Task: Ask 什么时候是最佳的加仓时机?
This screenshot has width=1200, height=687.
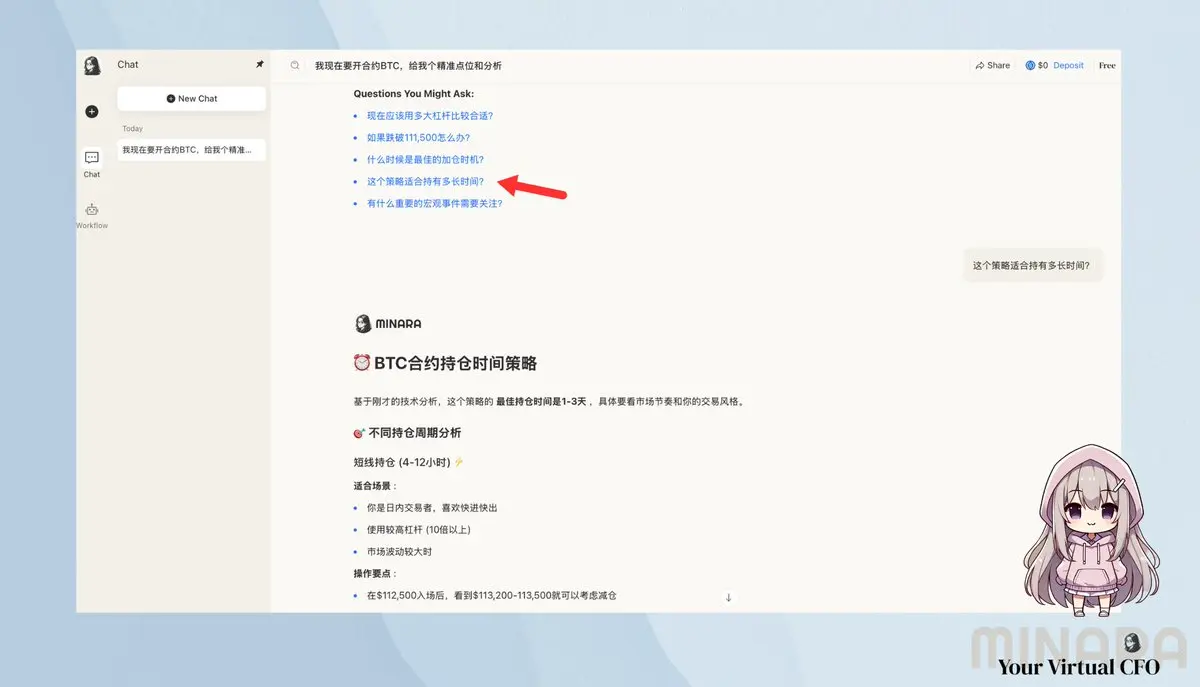Action: [x=425, y=160]
